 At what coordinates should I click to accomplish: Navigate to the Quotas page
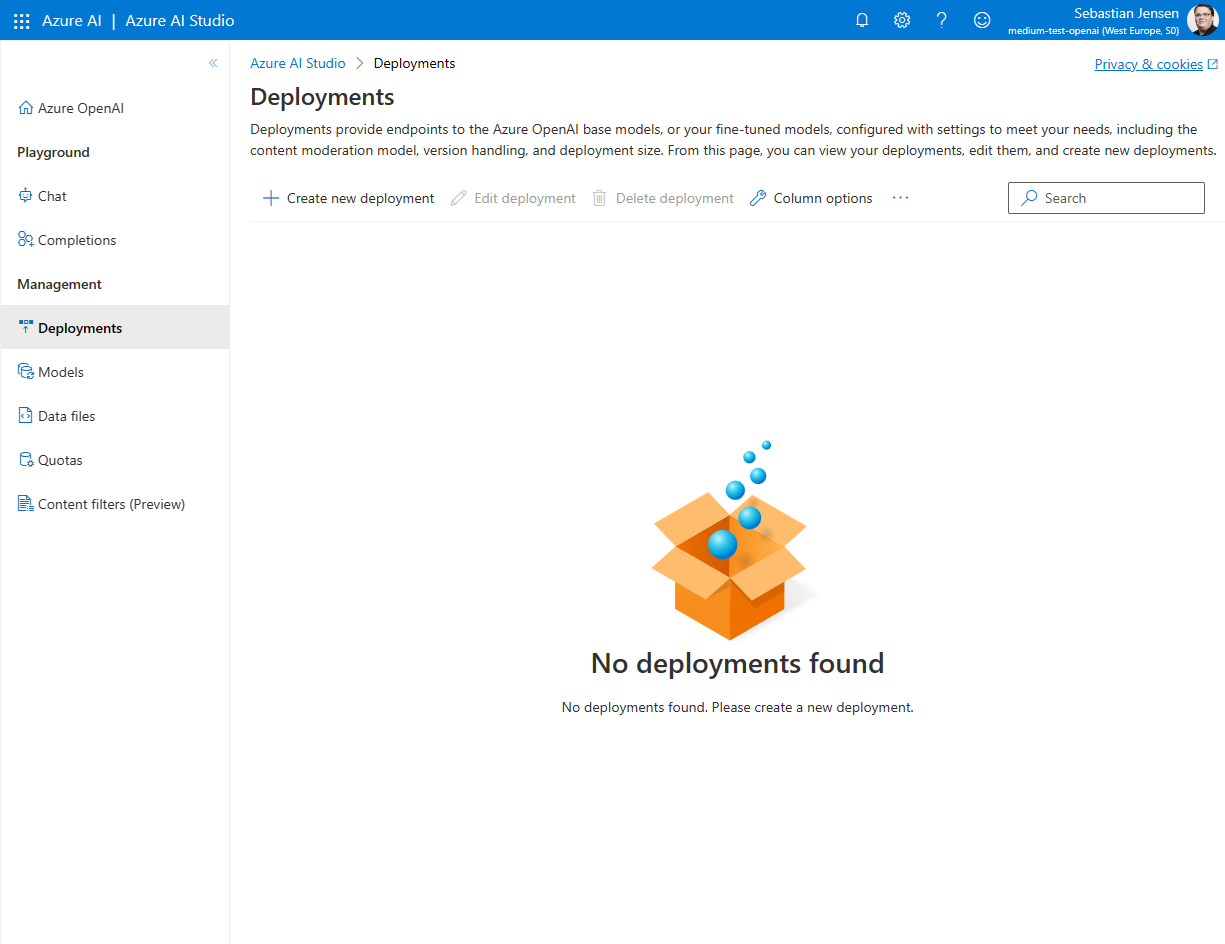60,460
